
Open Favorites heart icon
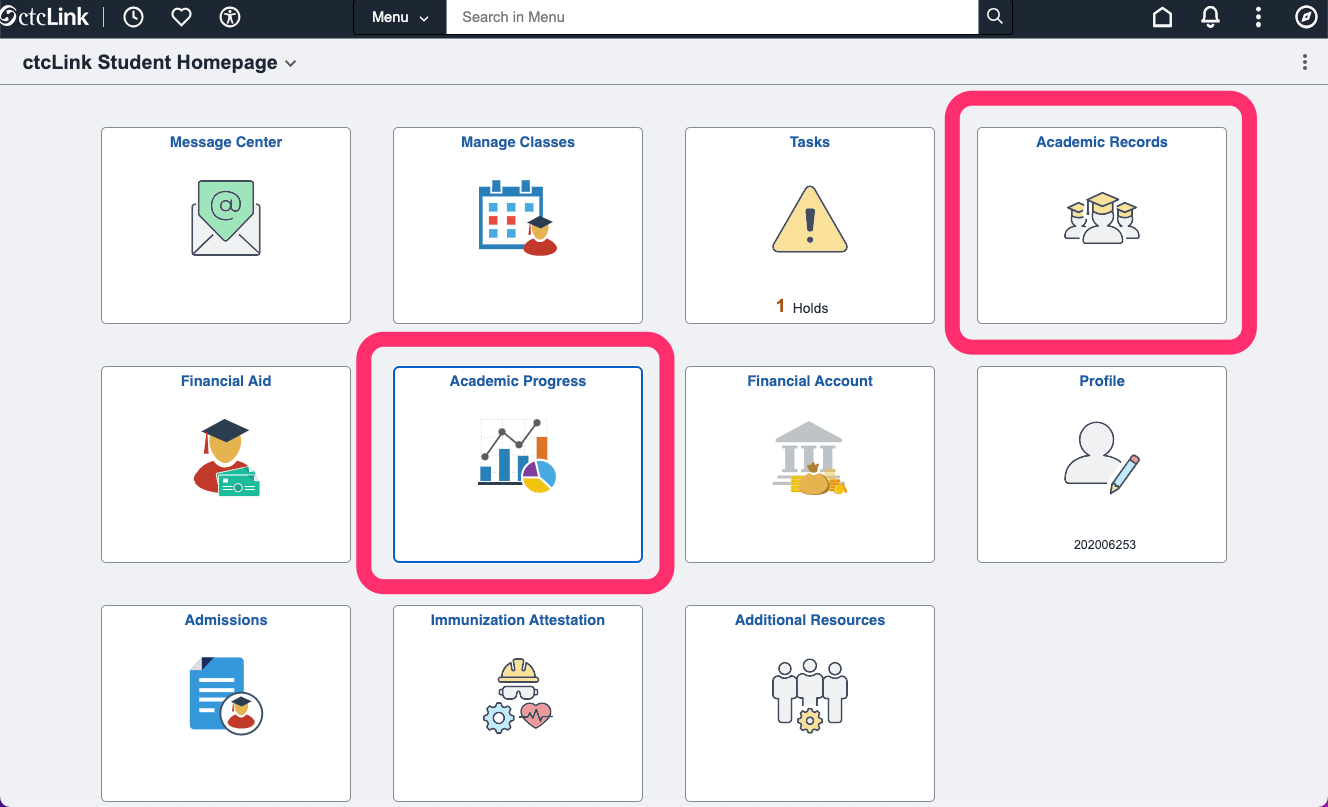181,17
